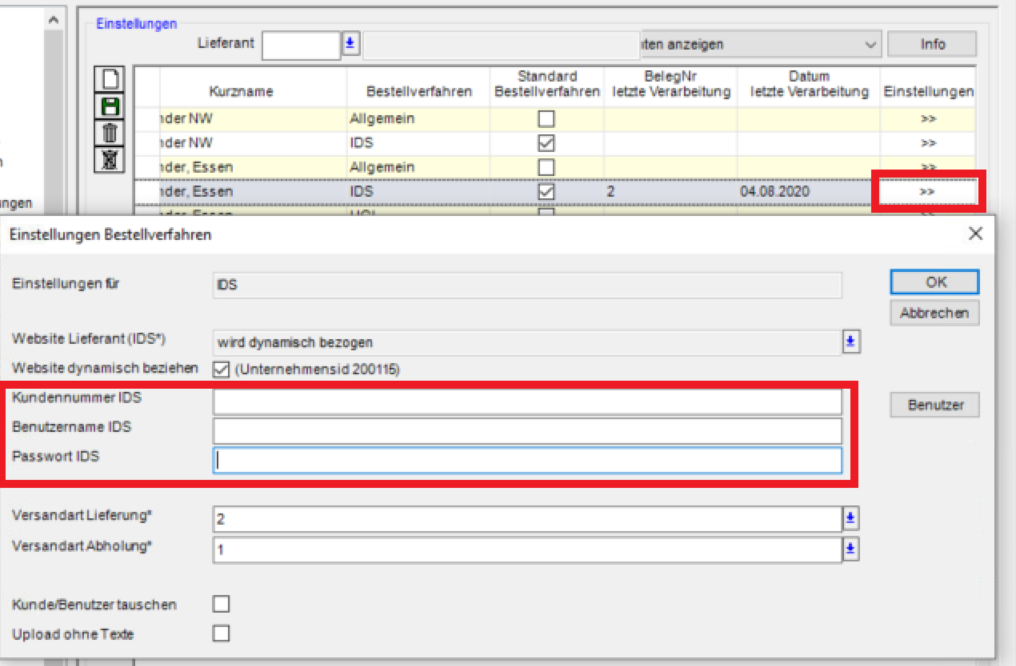
Task: Open settings >> for Essen IDS row
Action: click(x=927, y=191)
